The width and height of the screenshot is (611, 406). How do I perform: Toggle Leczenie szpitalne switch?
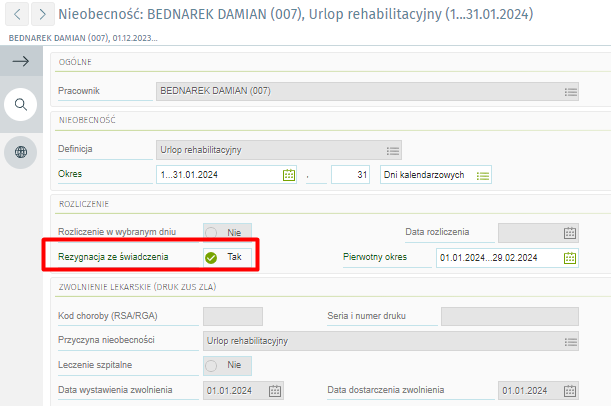(x=226, y=365)
